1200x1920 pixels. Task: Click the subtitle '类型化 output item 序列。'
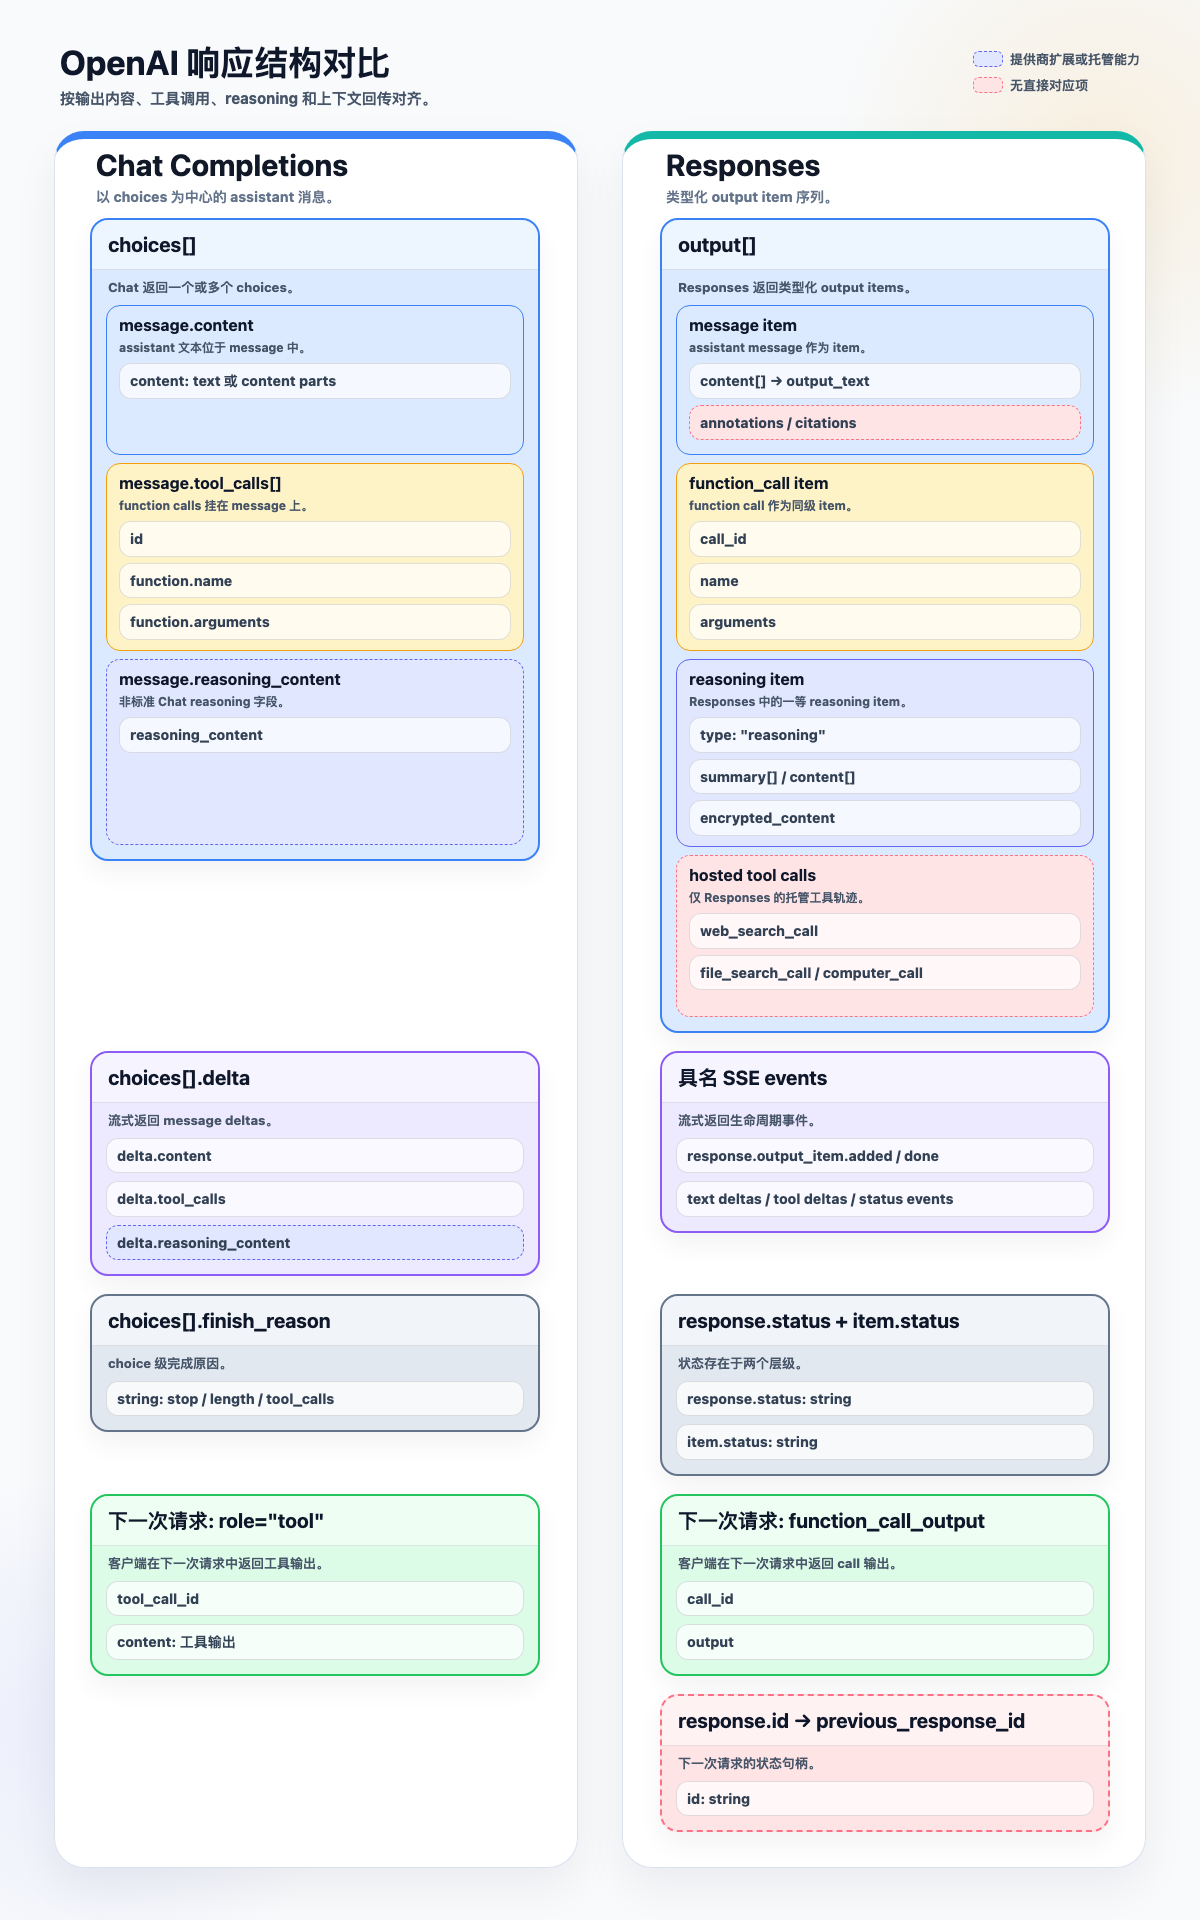click(752, 197)
